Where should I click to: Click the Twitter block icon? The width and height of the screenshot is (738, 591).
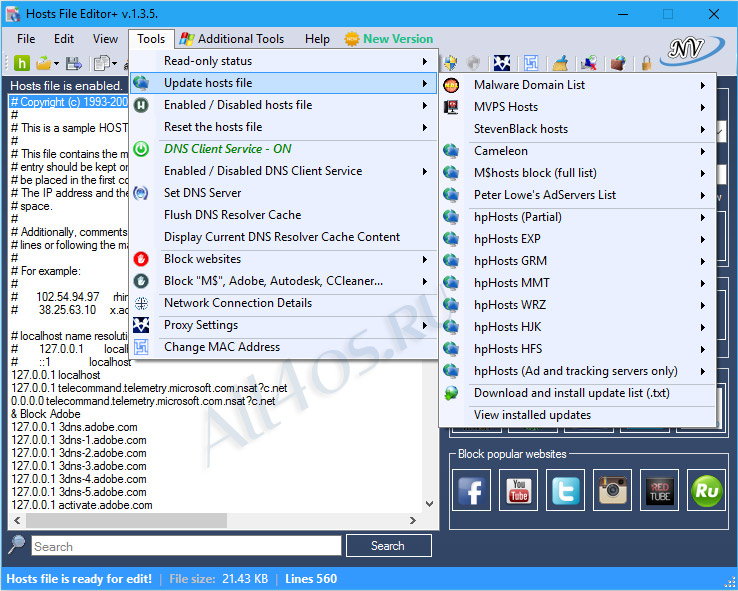[x=565, y=490]
